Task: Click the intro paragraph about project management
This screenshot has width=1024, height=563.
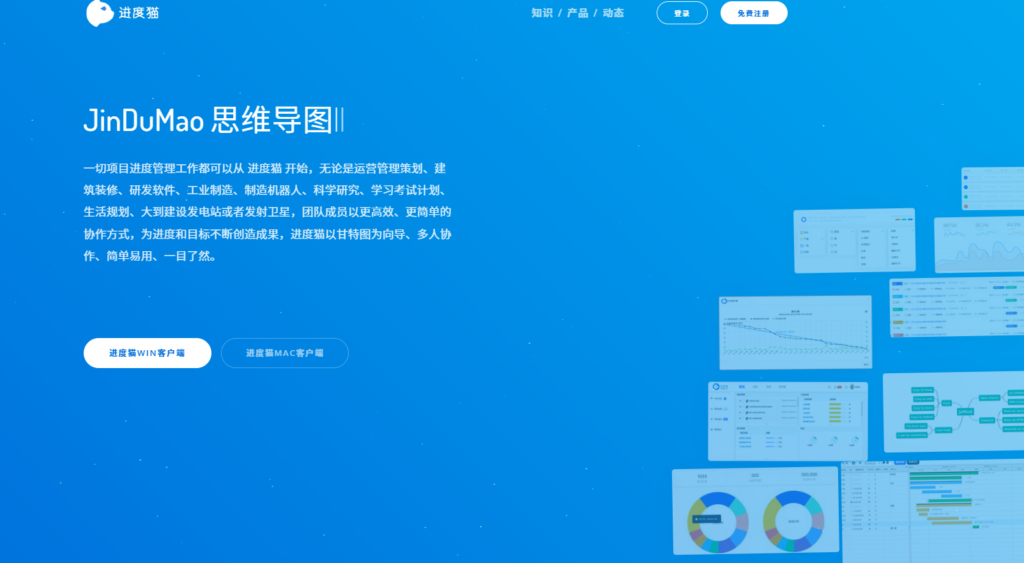Action: pos(268,211)
